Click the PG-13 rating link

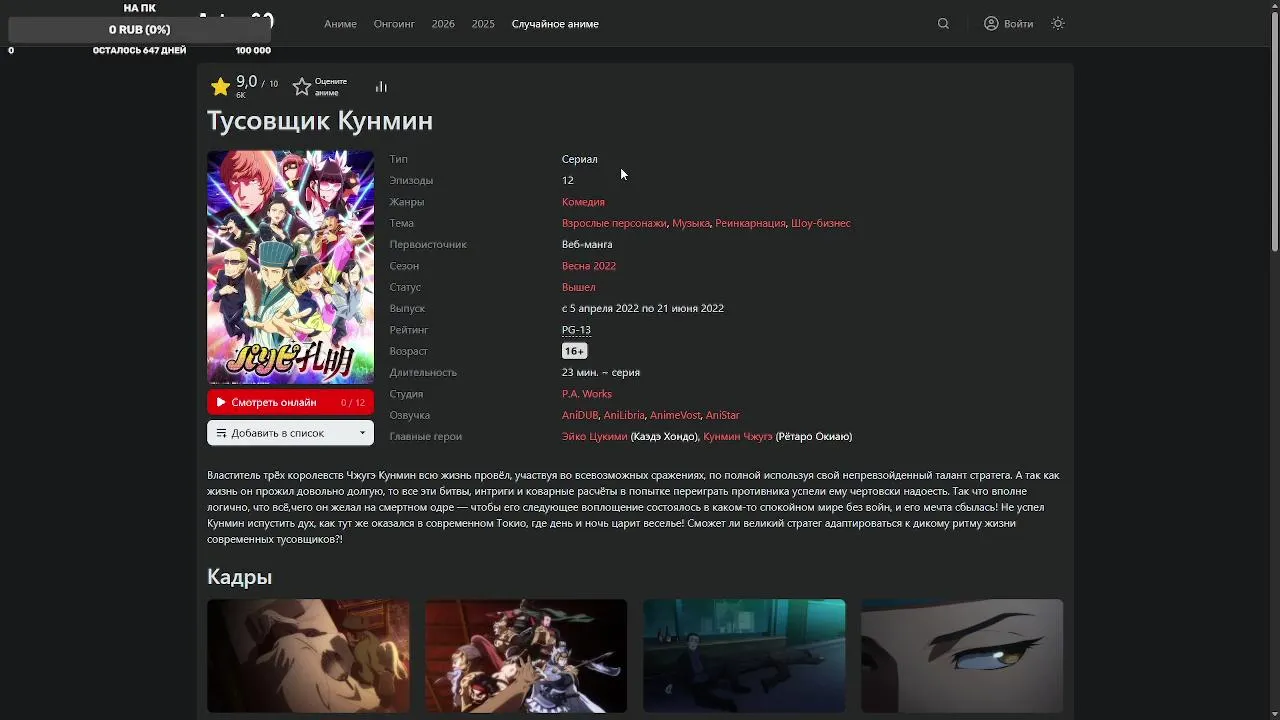point(576,330)
